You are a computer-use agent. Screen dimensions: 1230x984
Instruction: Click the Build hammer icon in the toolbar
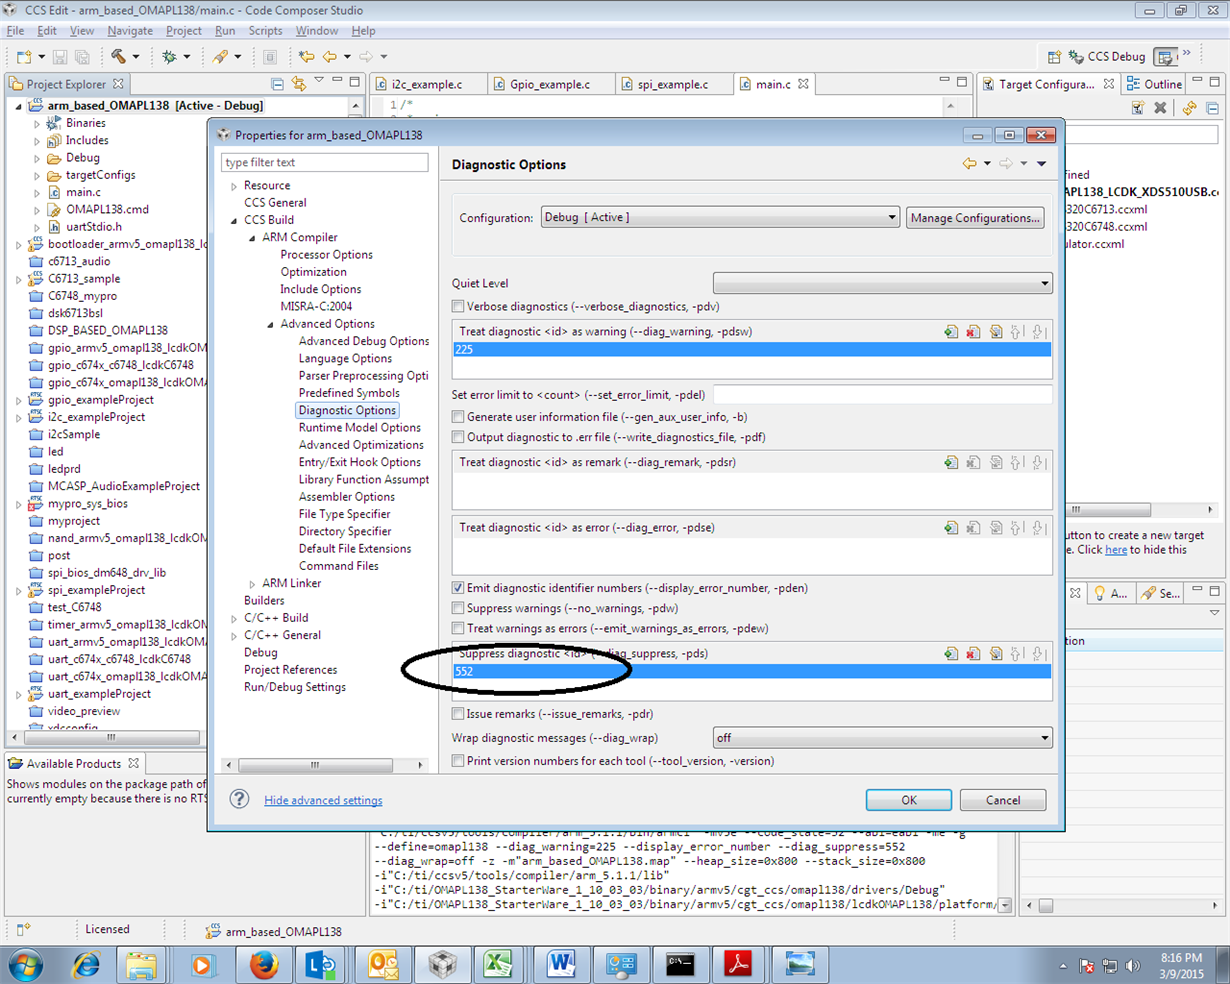coord(119,57)
